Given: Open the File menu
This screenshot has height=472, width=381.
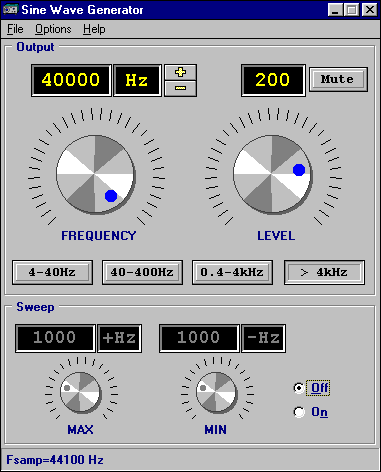Looking at the screenshot, I should 15,29.
